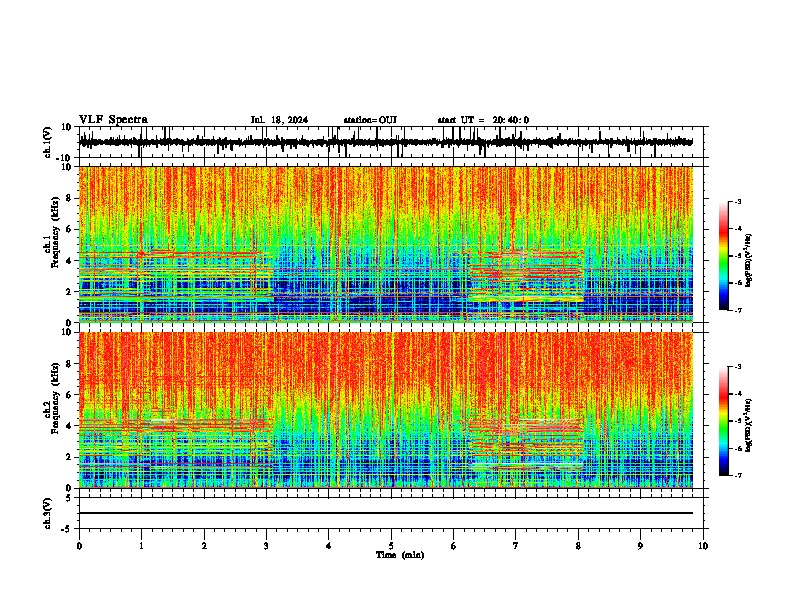The width and height of the screenshot is (792, 612).
Task: Click the ch.1 colorbar tick label -7
Action: 737,310
